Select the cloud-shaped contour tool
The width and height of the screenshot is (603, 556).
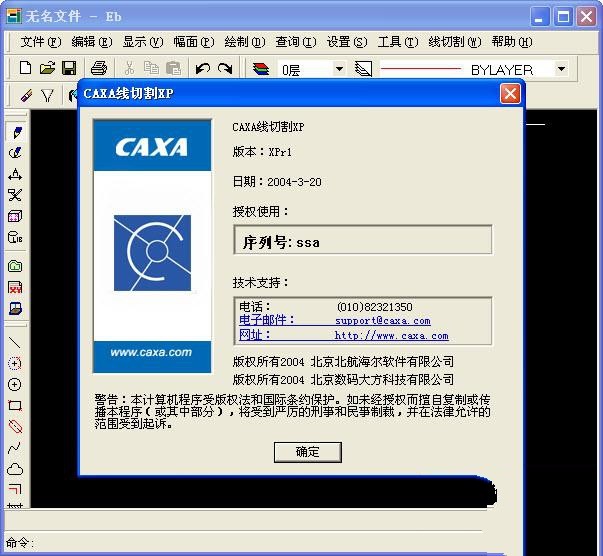(15, 469)
